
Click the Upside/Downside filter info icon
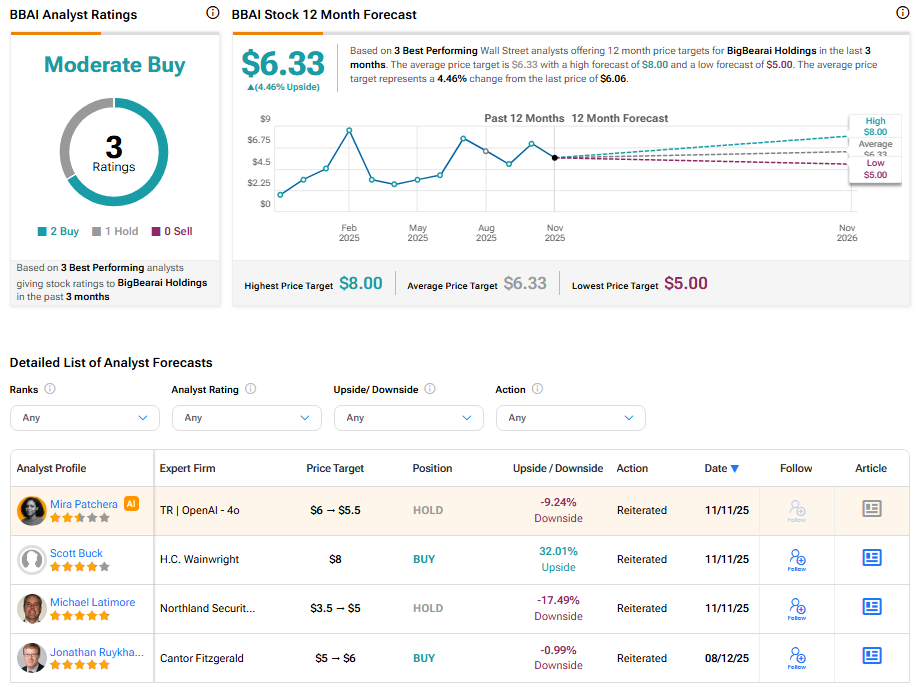[x=429, y=389]
